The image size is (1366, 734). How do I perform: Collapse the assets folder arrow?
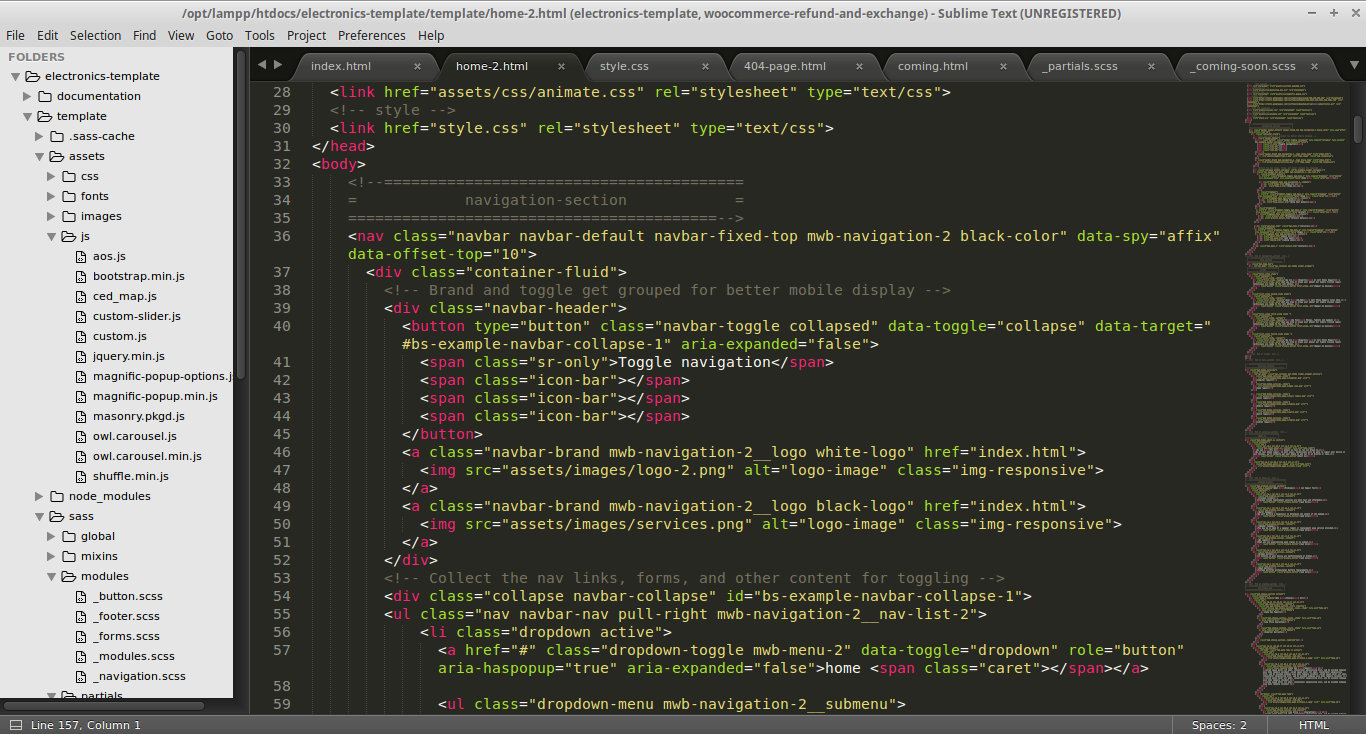click(39, 156)
